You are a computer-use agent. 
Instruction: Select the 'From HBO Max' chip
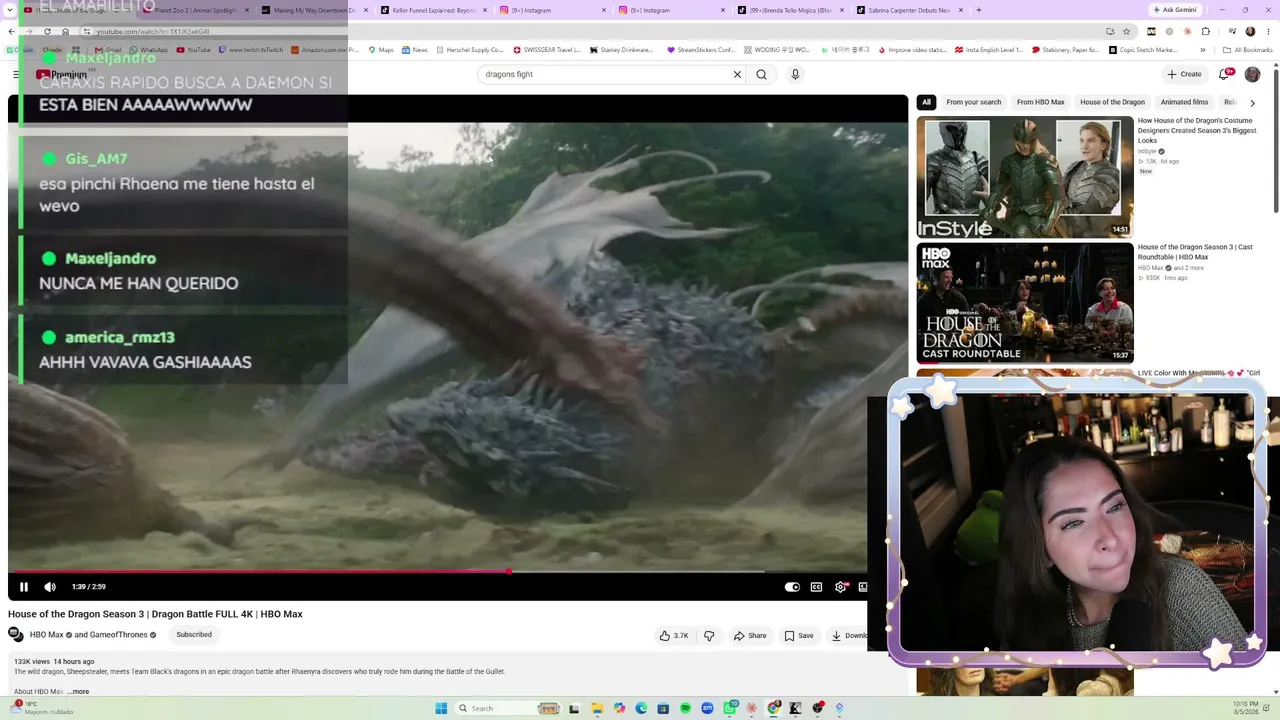point(1040,102)
